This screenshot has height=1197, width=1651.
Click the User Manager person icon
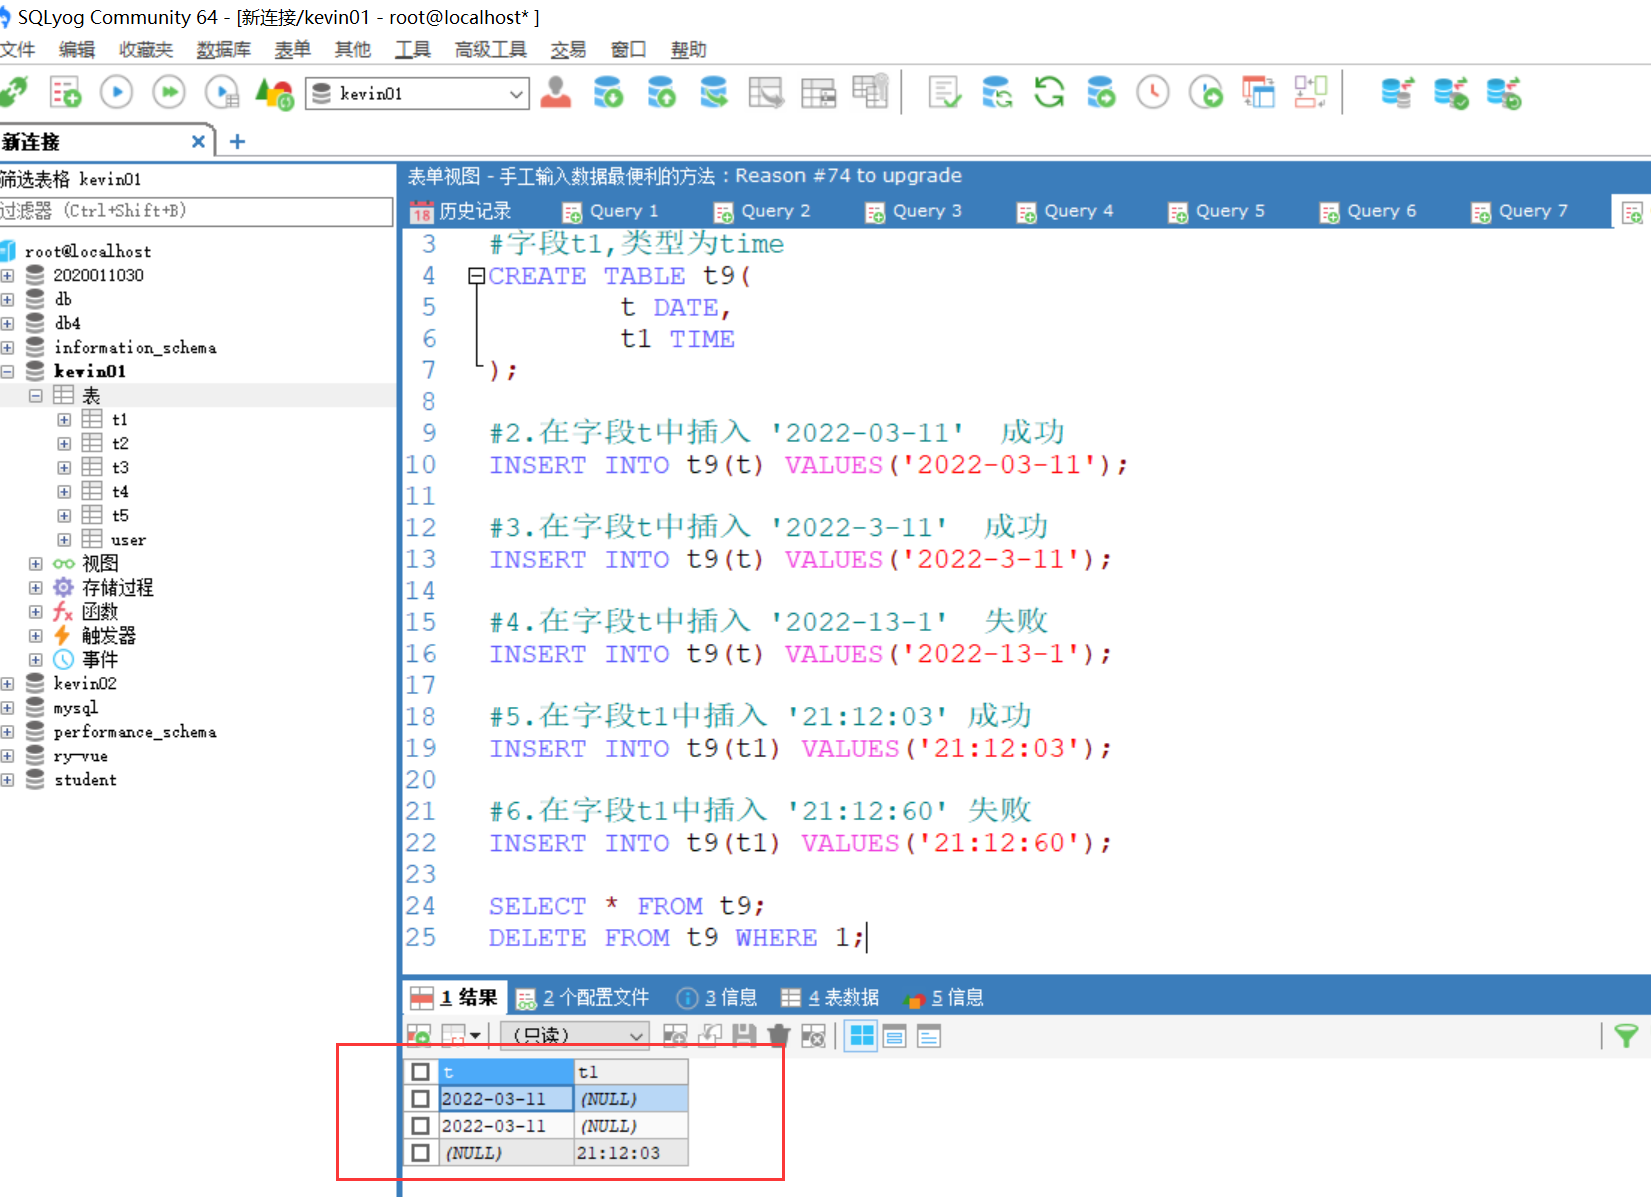555,93
